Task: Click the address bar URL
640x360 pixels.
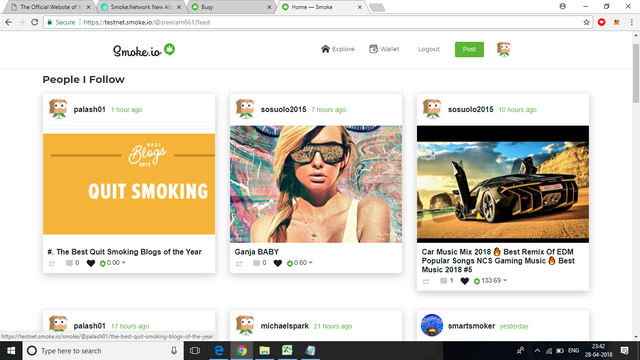Action: (147, 22)
